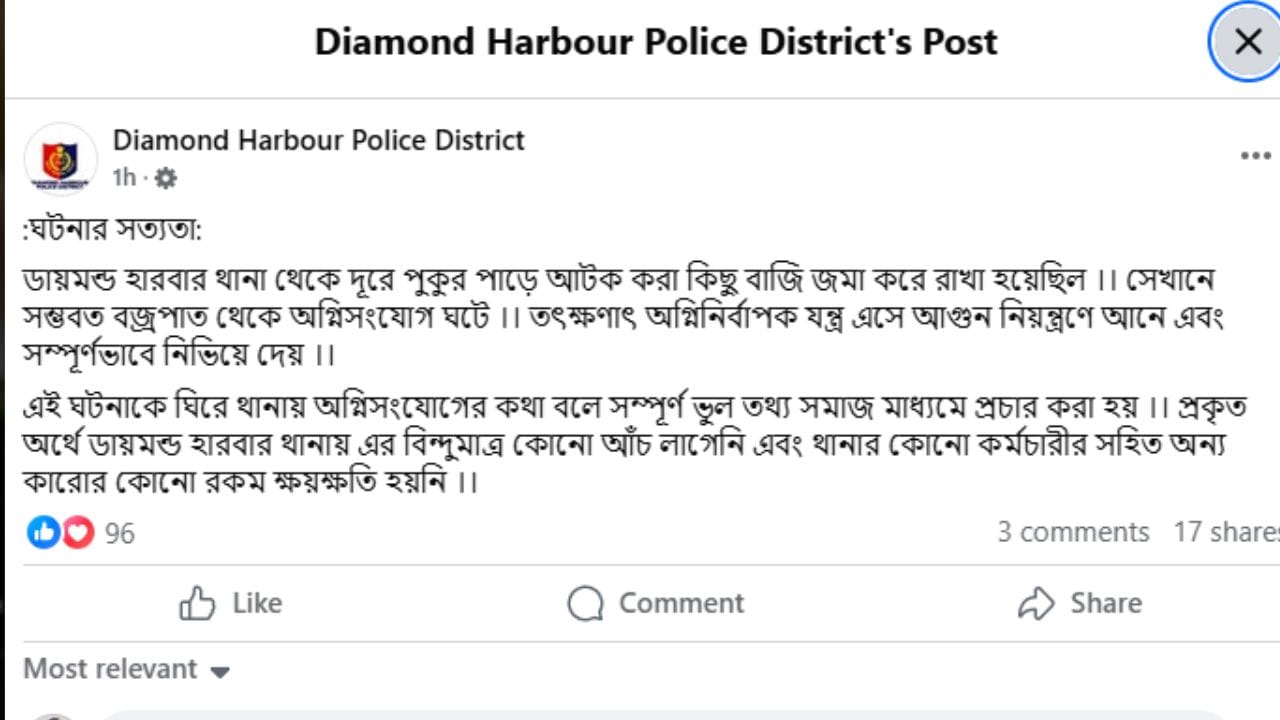
Task: Open the Diamond Harbour Police District page name link
Action: [318, 140]
